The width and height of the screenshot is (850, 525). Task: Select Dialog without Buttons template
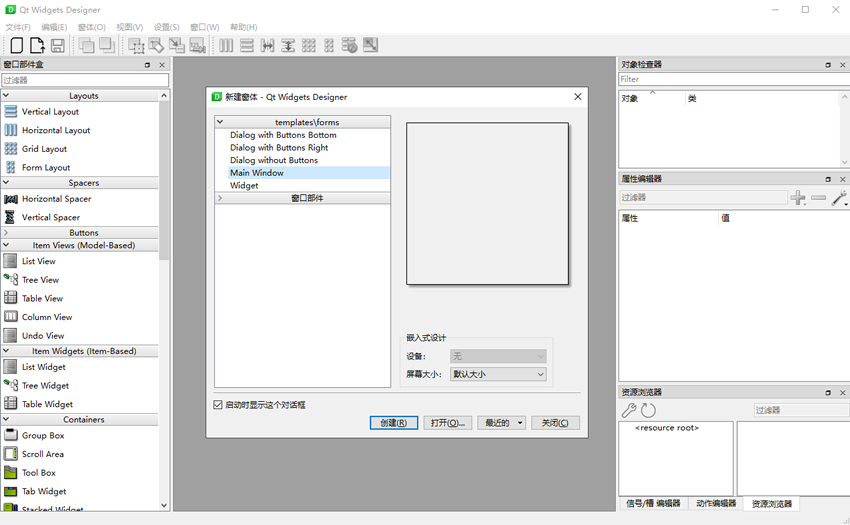click(x=274, y=161)
